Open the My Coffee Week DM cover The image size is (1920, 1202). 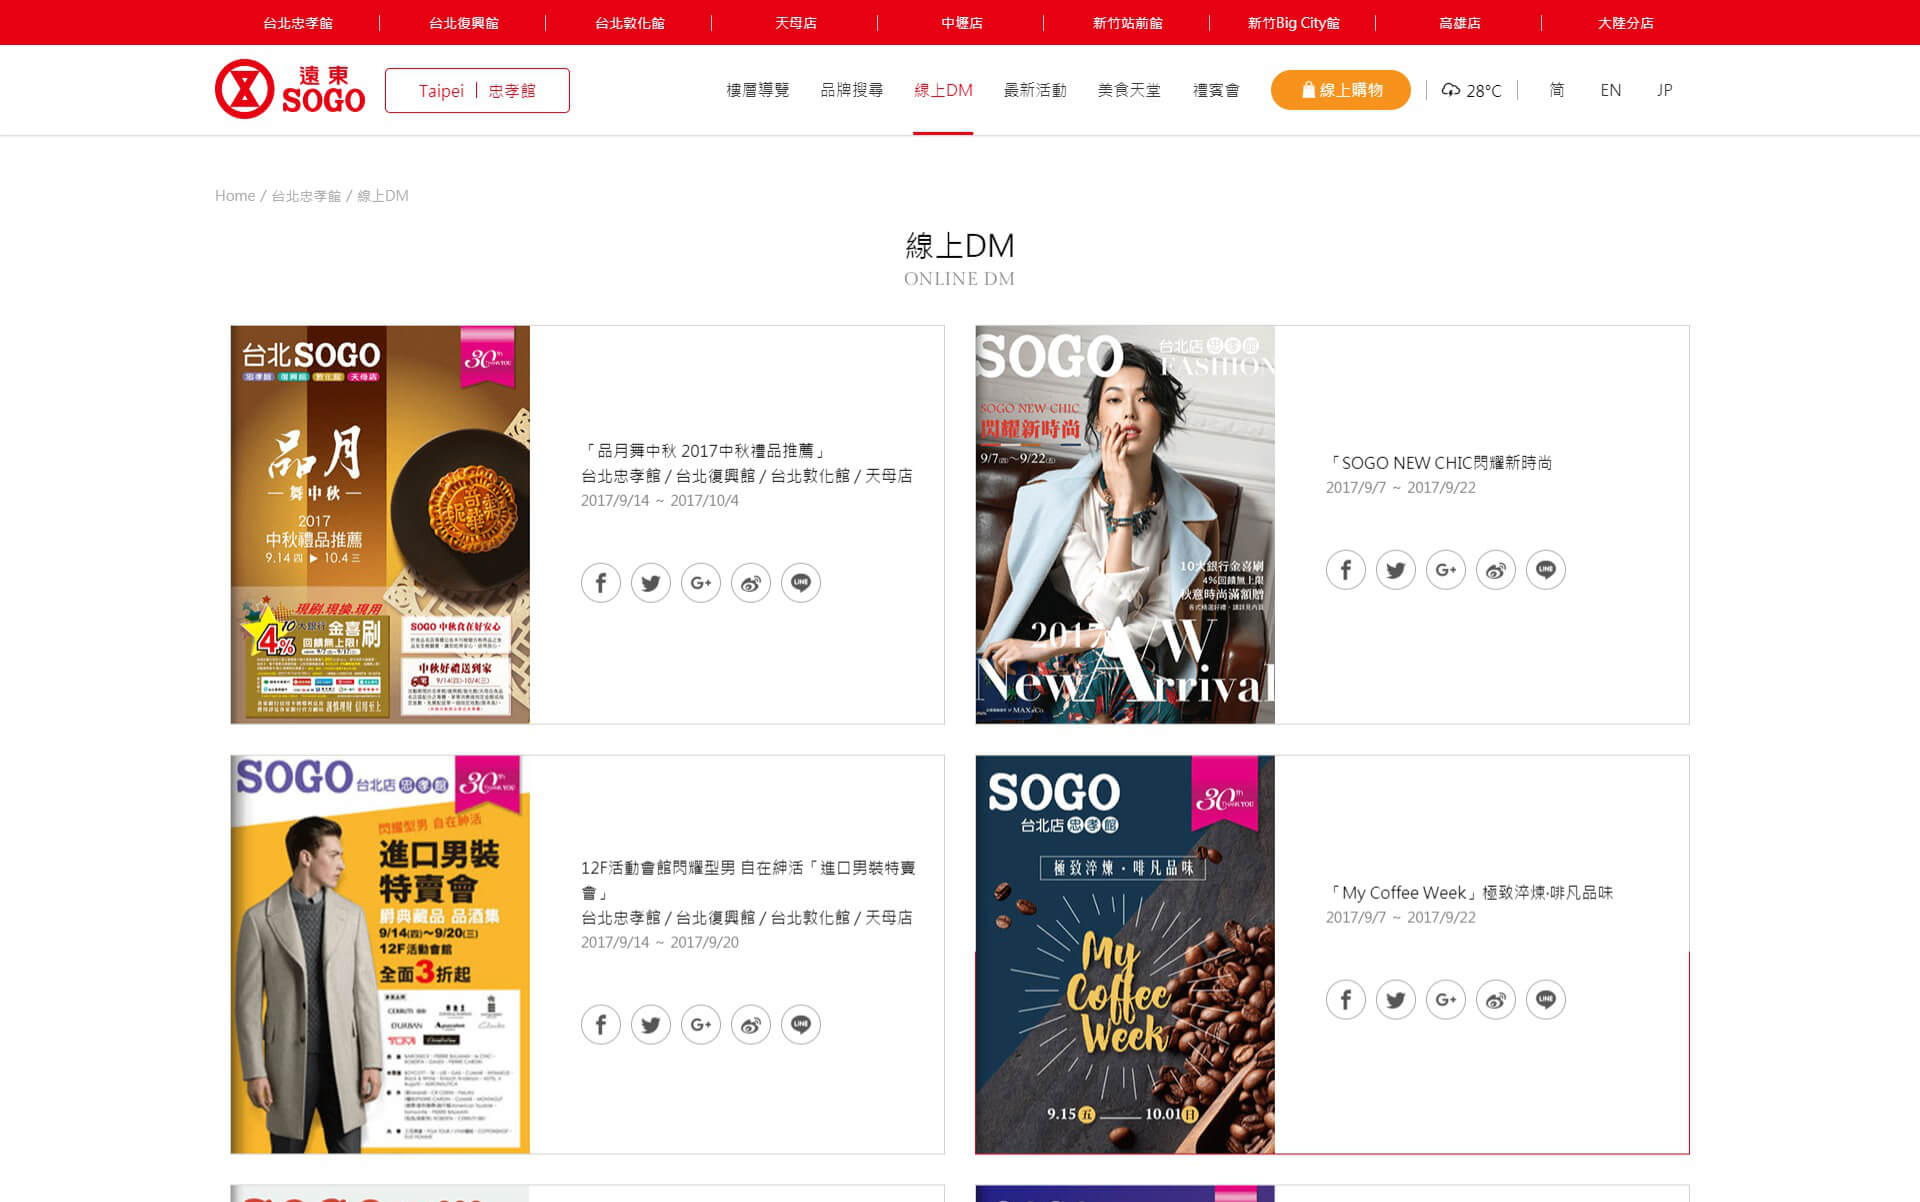click(x=1125, y=954)
